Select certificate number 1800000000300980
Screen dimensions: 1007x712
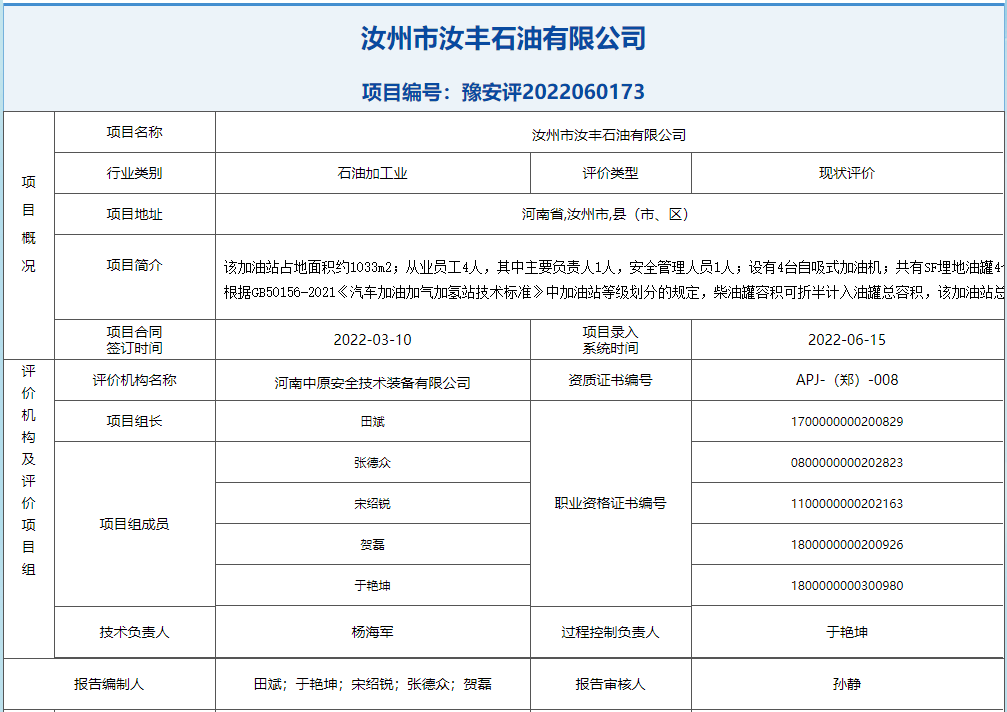847,586
